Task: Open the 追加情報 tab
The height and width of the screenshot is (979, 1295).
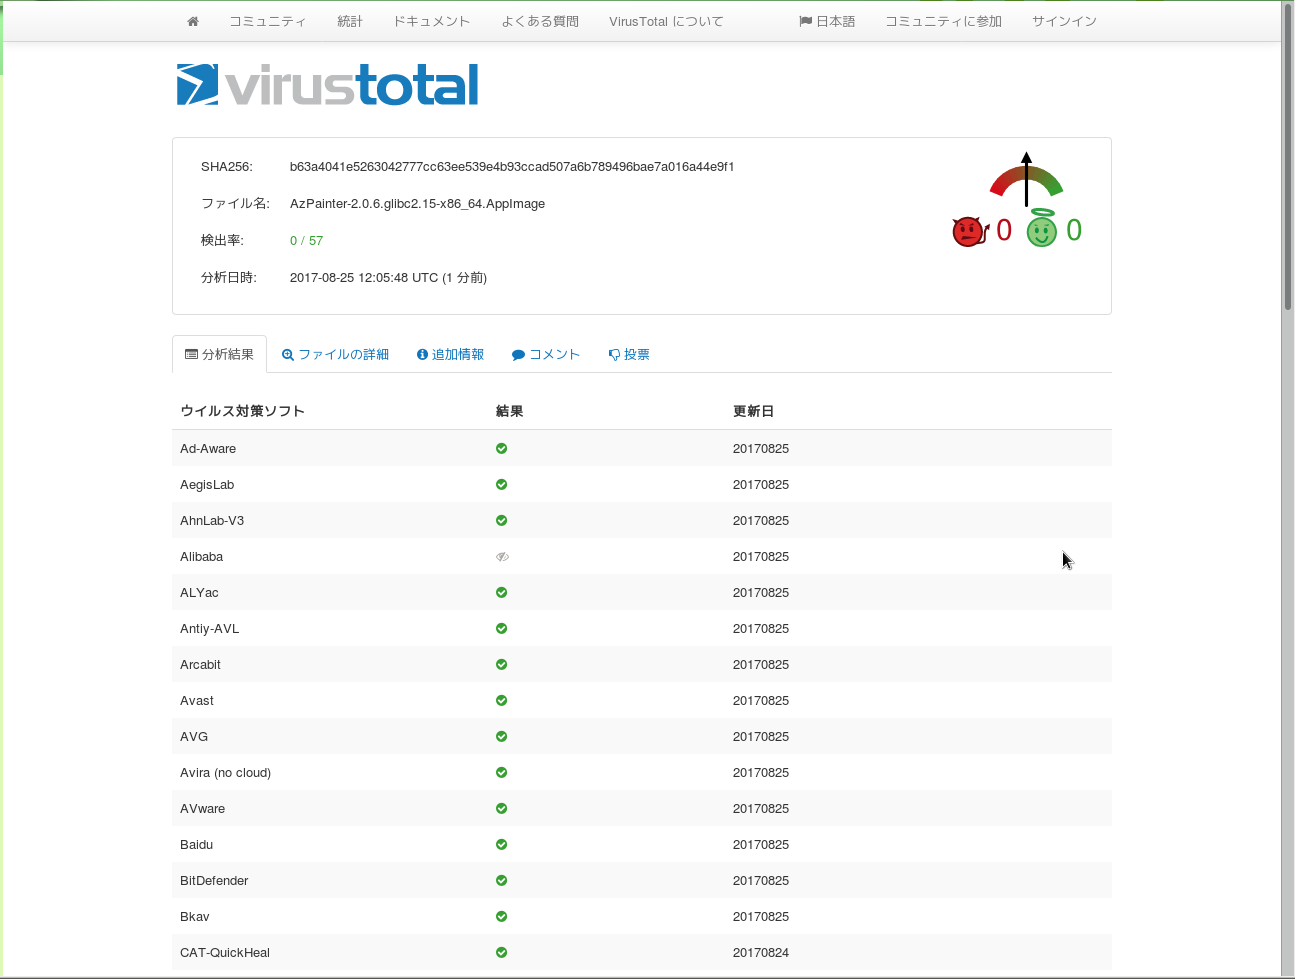Action: point(450,355)
